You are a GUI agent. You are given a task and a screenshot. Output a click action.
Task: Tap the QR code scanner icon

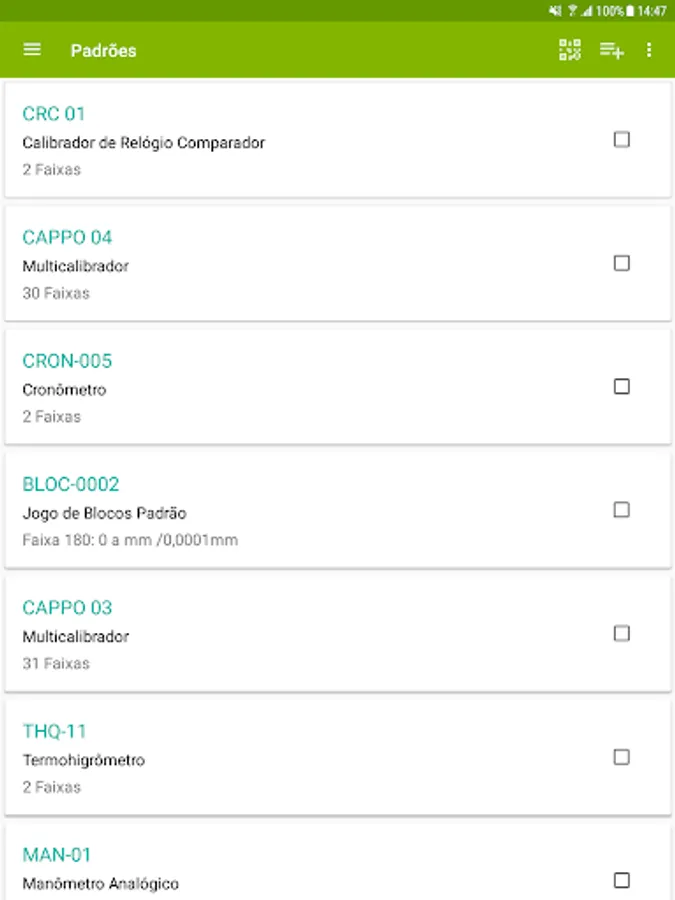569,50
